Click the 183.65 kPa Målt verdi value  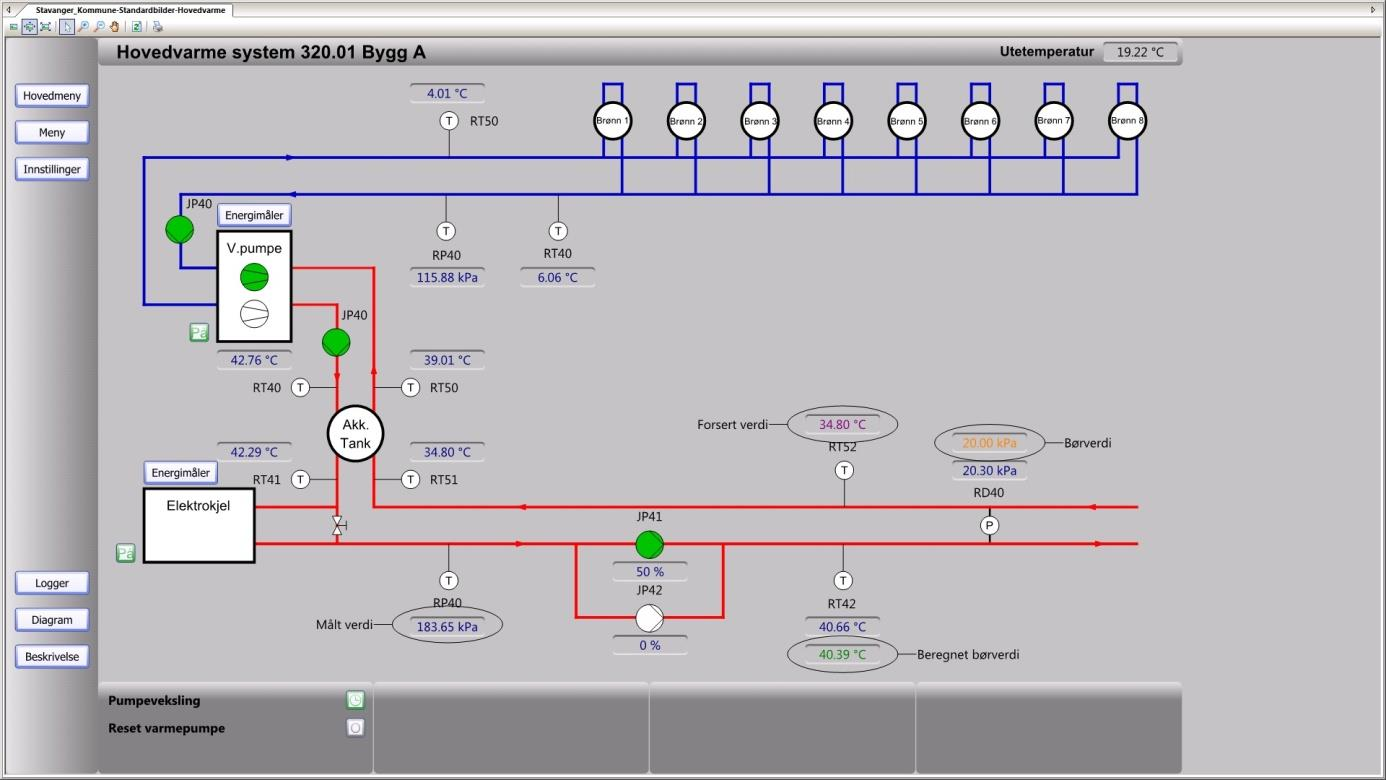click(x=447, y=626)
